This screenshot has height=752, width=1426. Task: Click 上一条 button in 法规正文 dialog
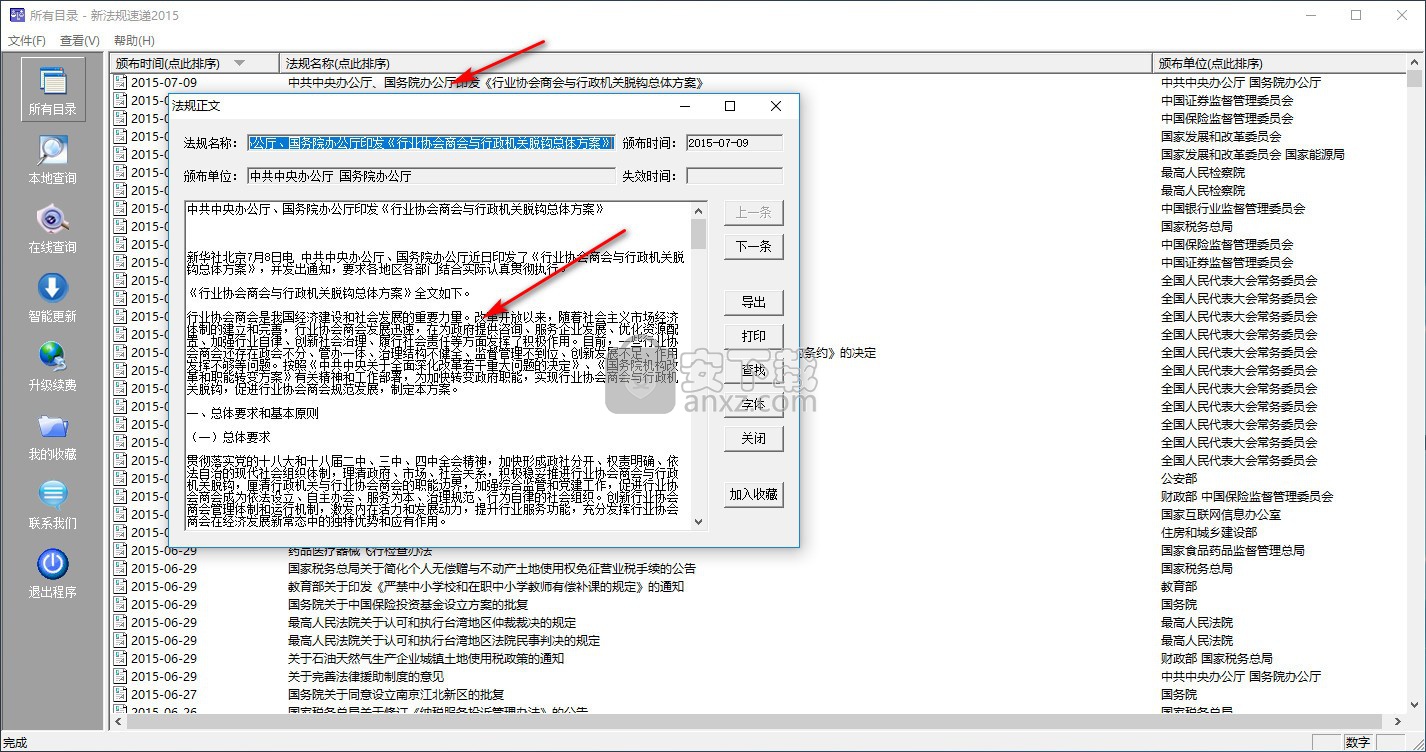tap(754, 212)
